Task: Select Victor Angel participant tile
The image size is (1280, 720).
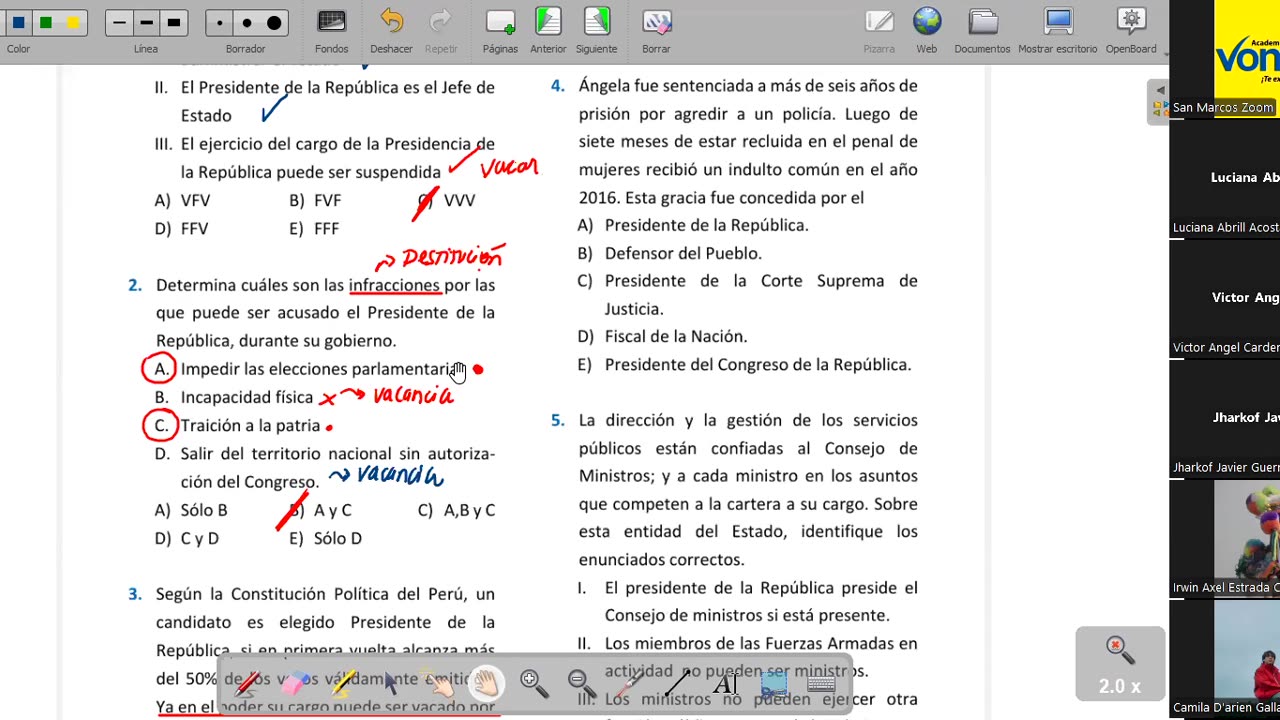Action: 1225,300
